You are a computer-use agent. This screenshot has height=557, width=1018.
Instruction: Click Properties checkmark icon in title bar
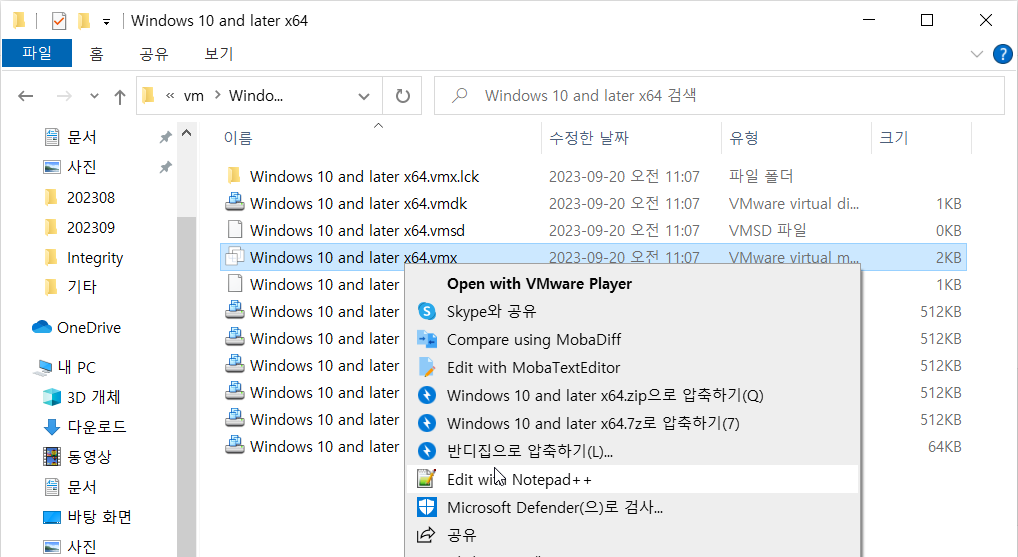click(58, 21)
